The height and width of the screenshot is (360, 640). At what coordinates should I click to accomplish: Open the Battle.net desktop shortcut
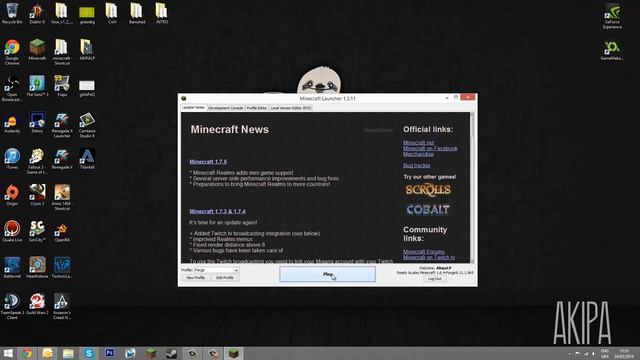click(12, 267)
